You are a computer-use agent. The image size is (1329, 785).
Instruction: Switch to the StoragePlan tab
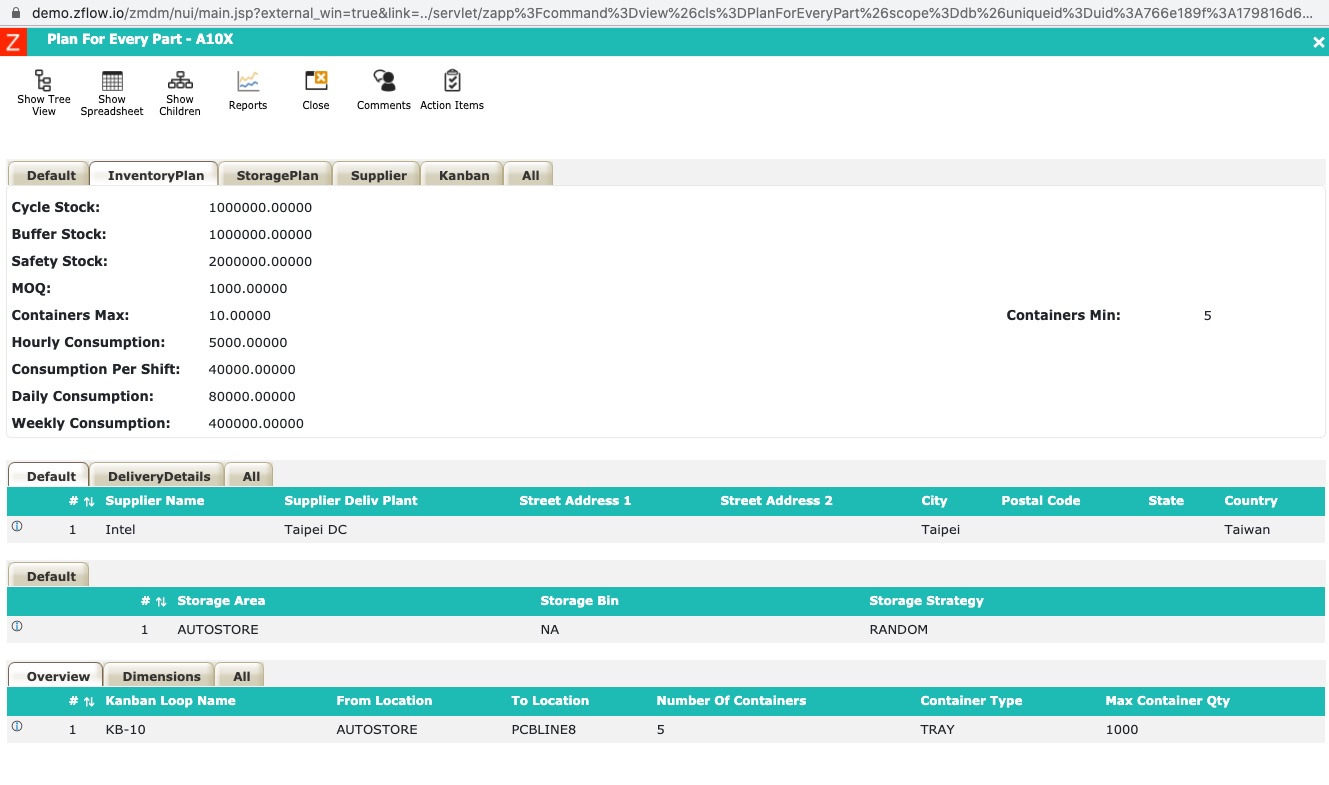(277, 175)
